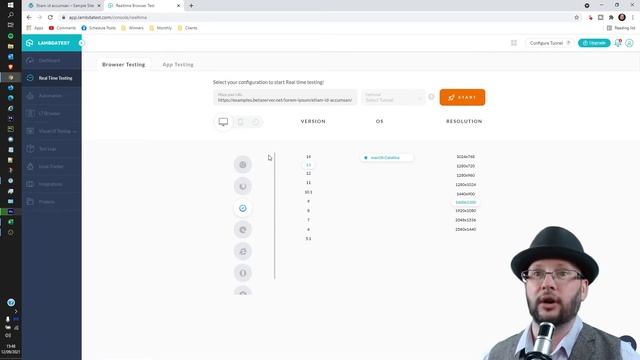
Task: Switch to mobile device type
Action: tap(240, 122)
